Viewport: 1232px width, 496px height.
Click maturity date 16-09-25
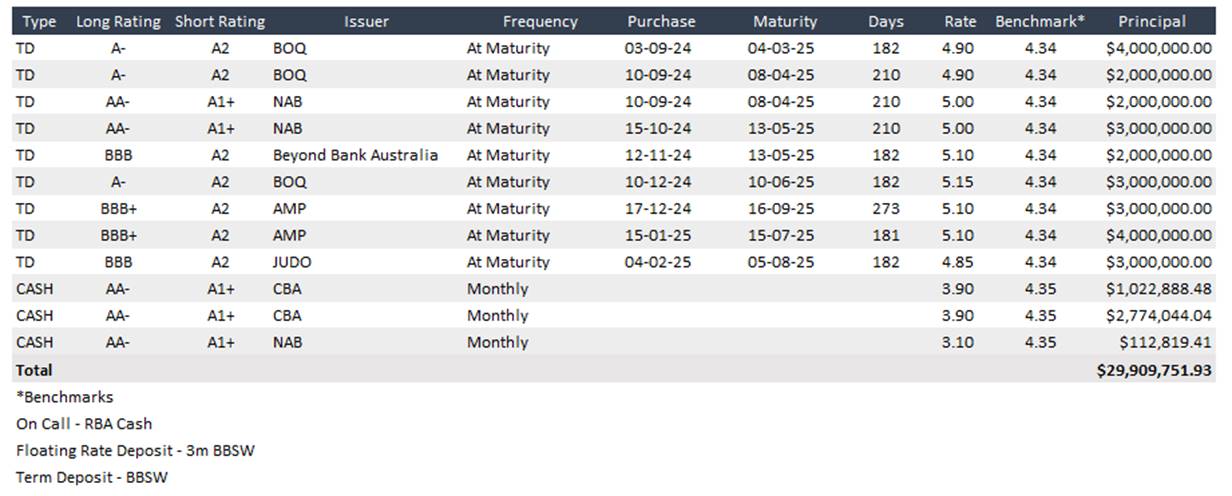click(781, 209)
